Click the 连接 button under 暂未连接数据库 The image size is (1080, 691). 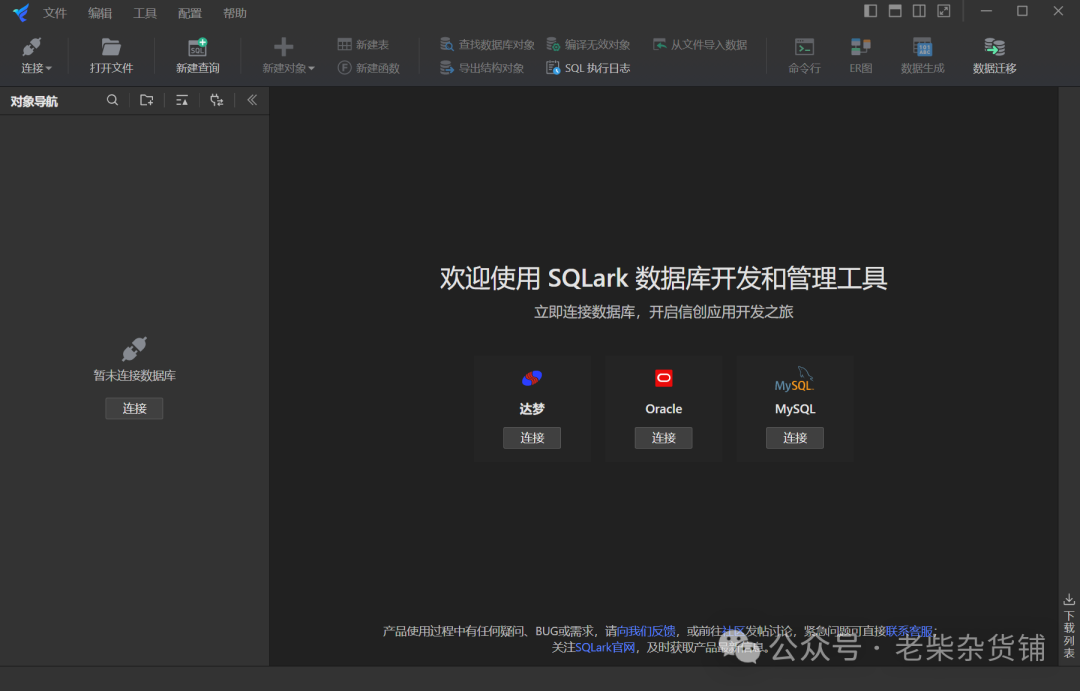134,409
